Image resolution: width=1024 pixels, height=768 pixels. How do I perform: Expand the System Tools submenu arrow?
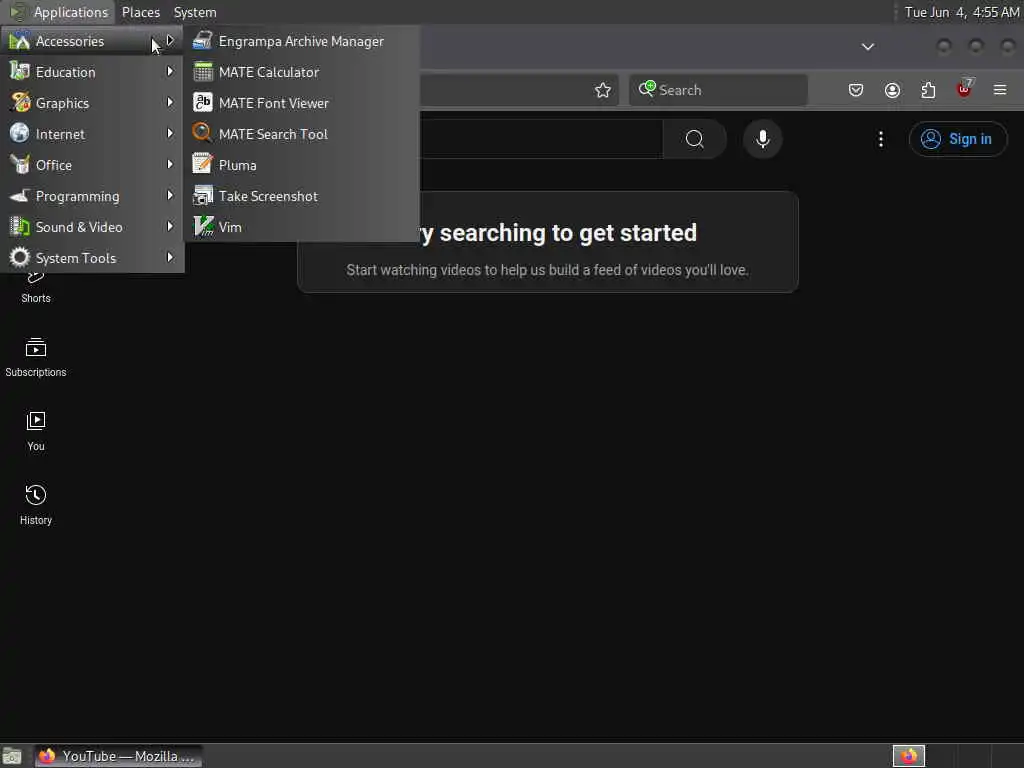coord(170,257)
